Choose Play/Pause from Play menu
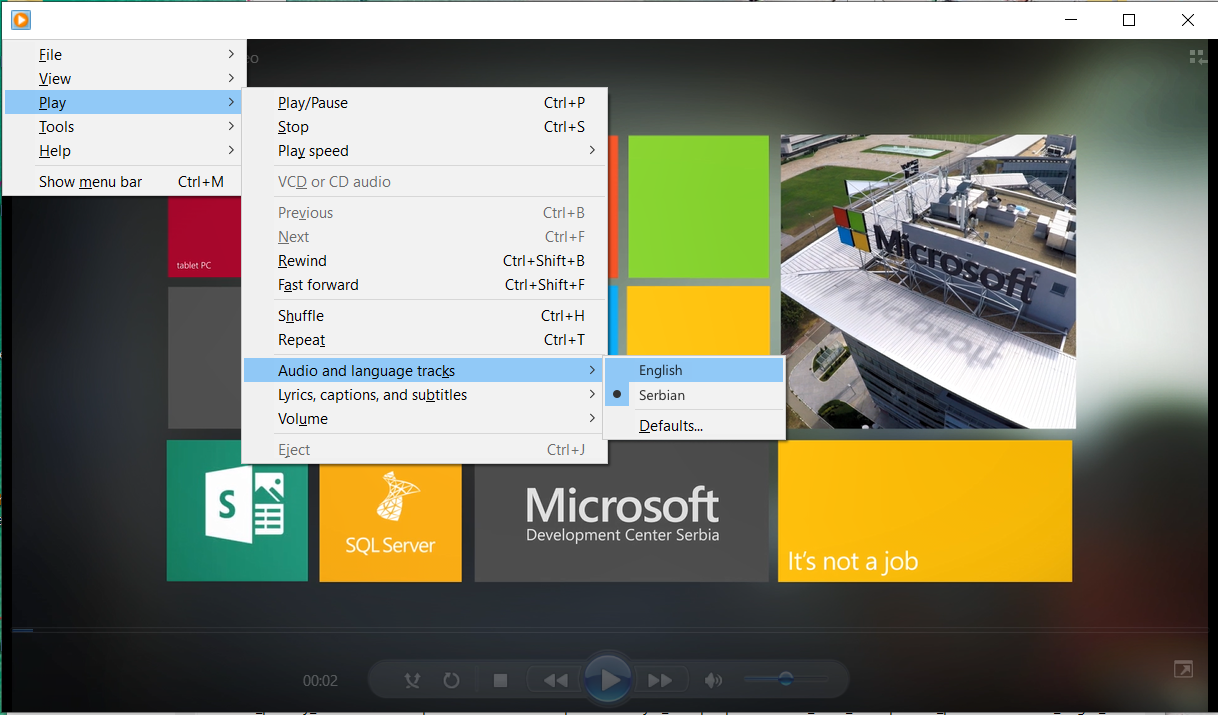Viewport: 1218px width, 715px height. tap(425, 103)
